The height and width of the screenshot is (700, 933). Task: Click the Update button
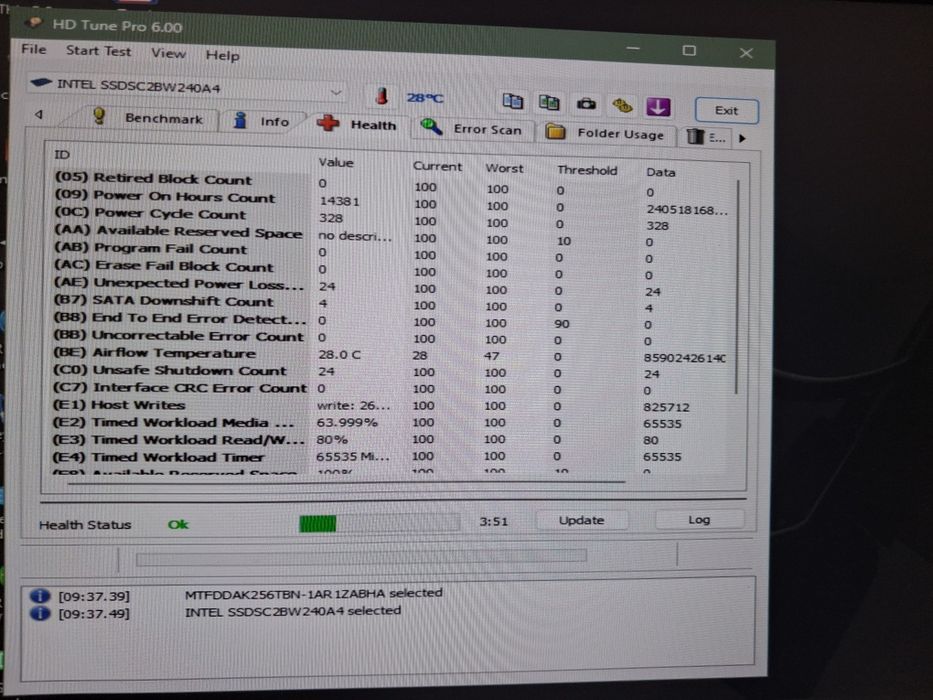coord(581,520)
